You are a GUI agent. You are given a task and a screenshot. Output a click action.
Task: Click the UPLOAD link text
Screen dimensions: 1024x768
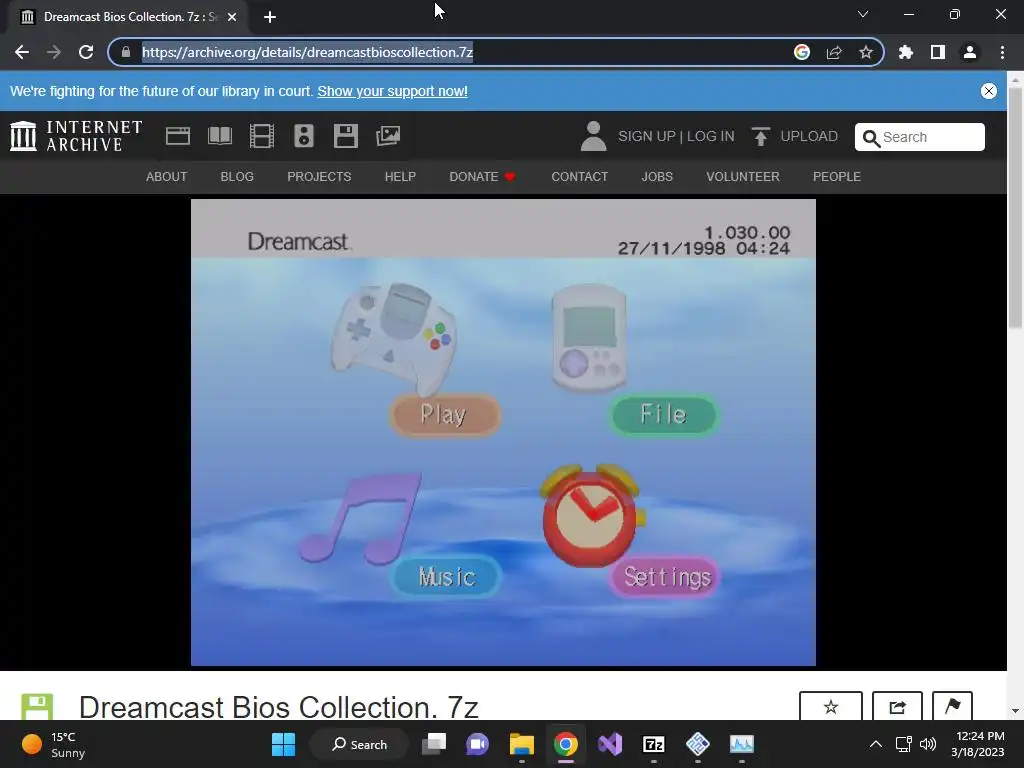[x=809, y=136]
